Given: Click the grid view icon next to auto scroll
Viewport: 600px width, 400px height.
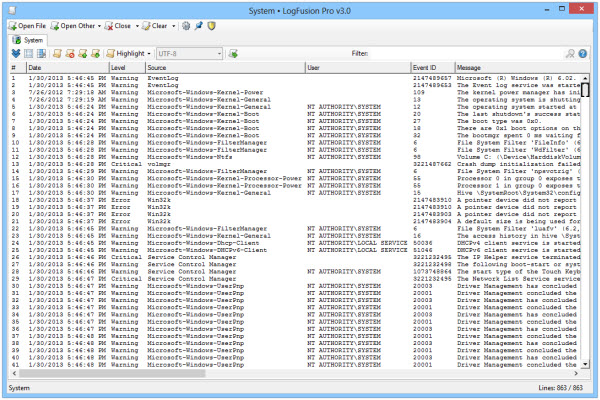Looking at the screenshot, I should pos(28,53).
